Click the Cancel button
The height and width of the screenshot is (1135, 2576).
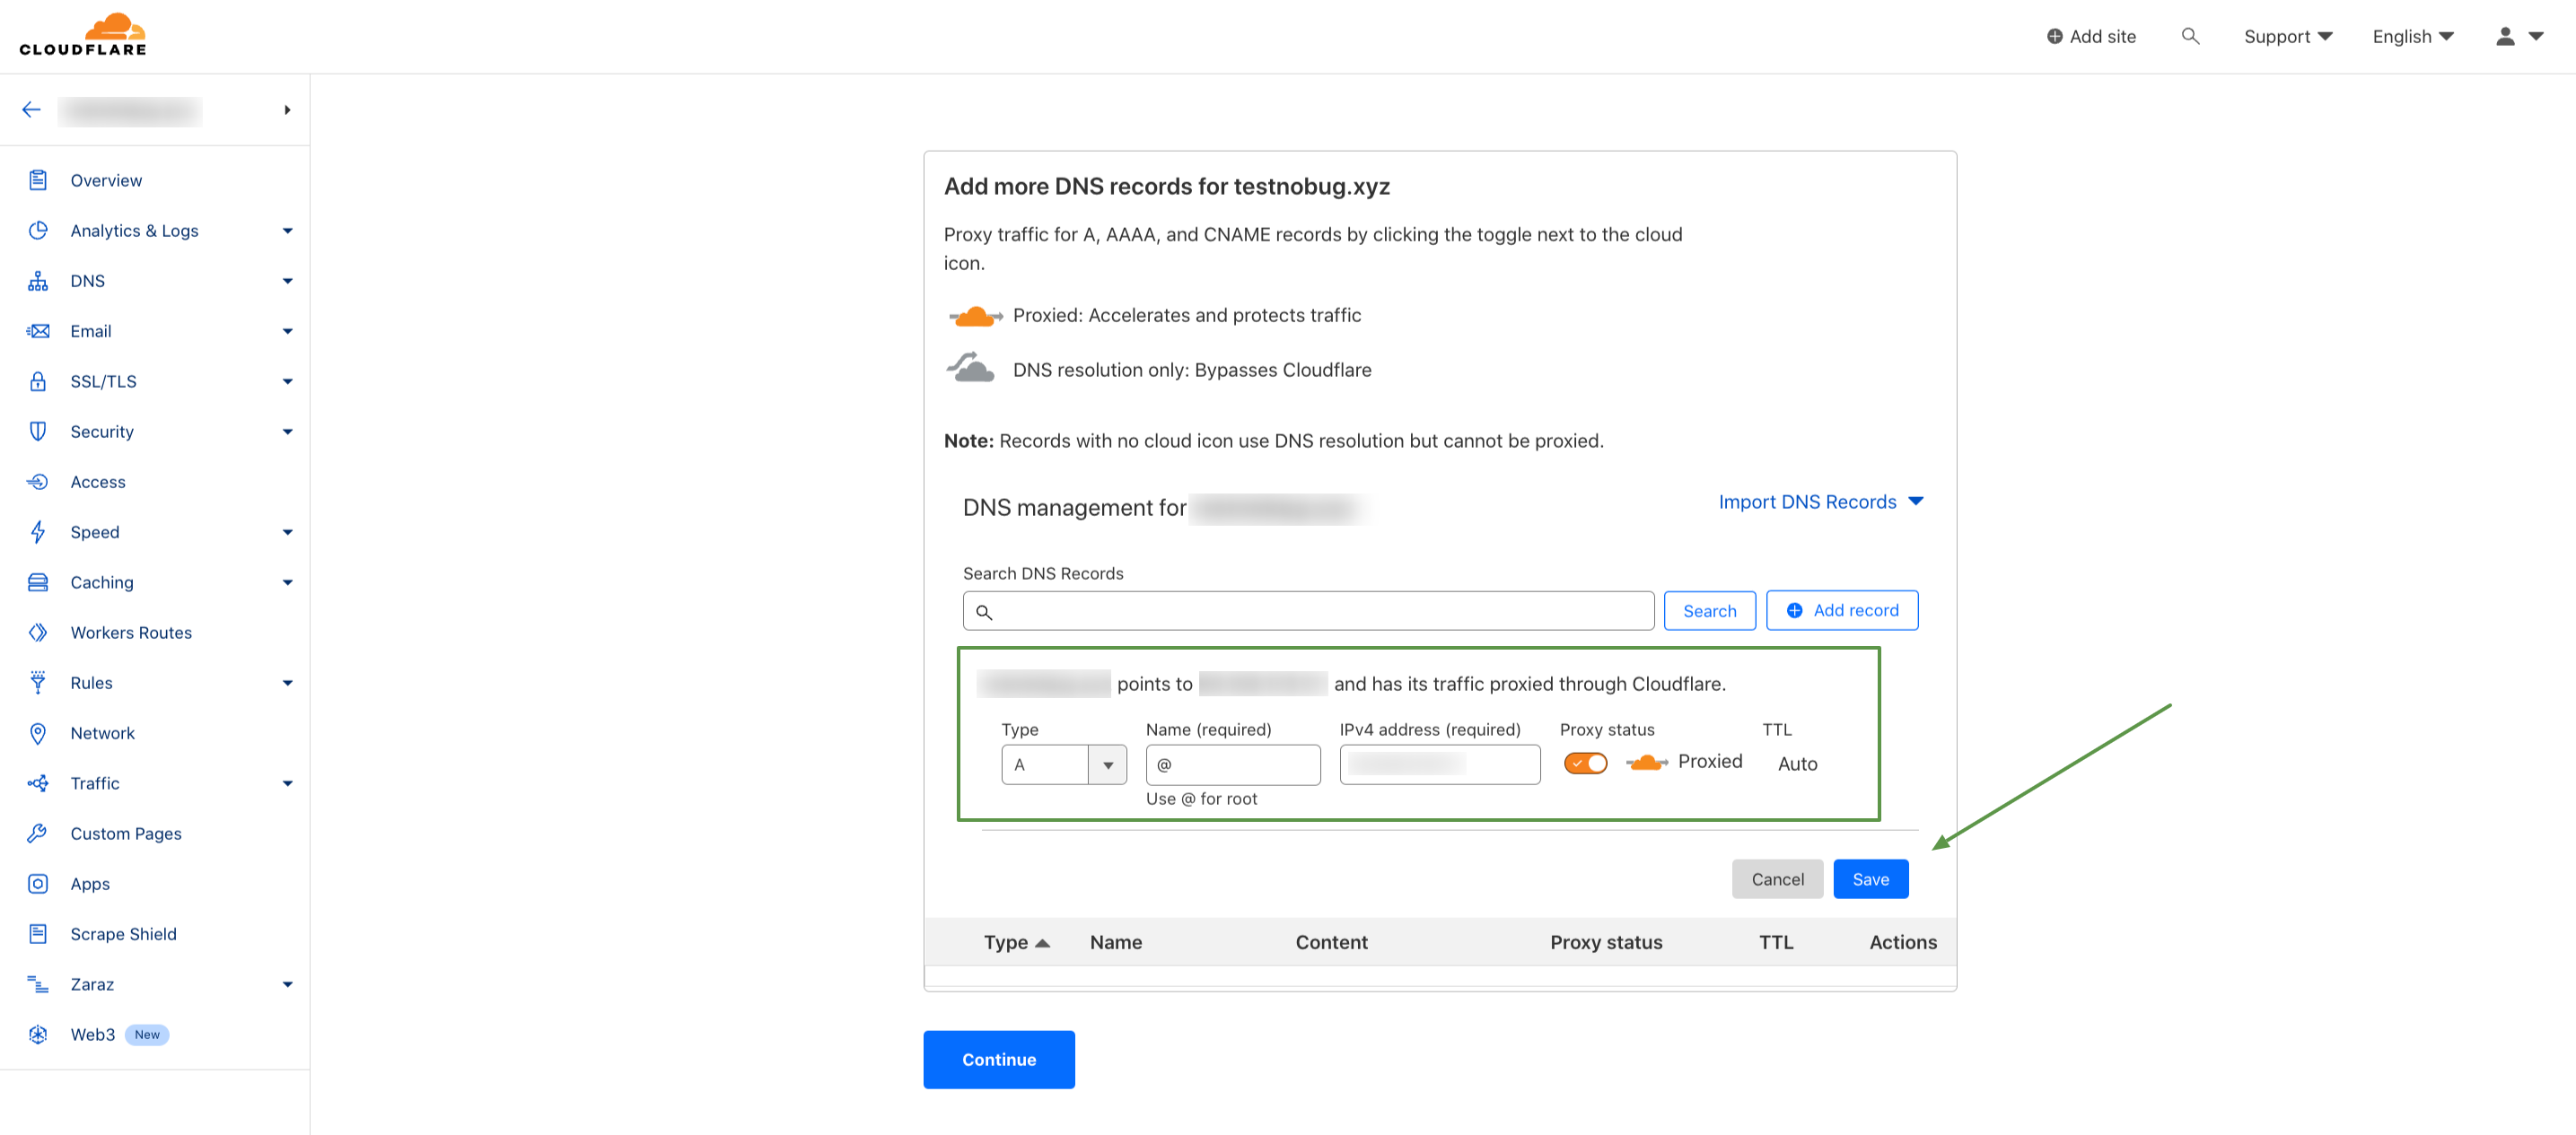(x=1777, y=879)
